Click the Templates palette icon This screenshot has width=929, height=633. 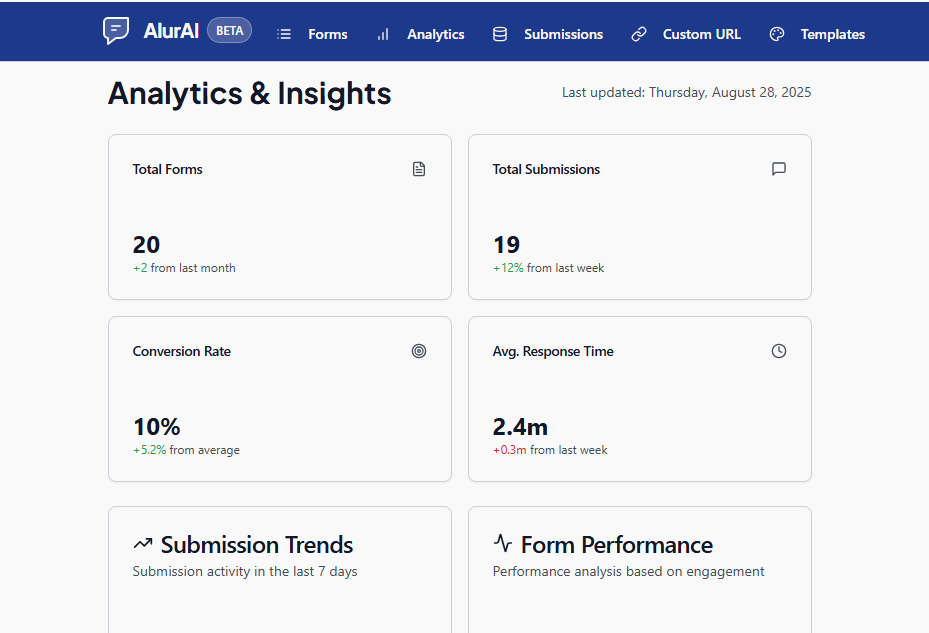[777, 34]
